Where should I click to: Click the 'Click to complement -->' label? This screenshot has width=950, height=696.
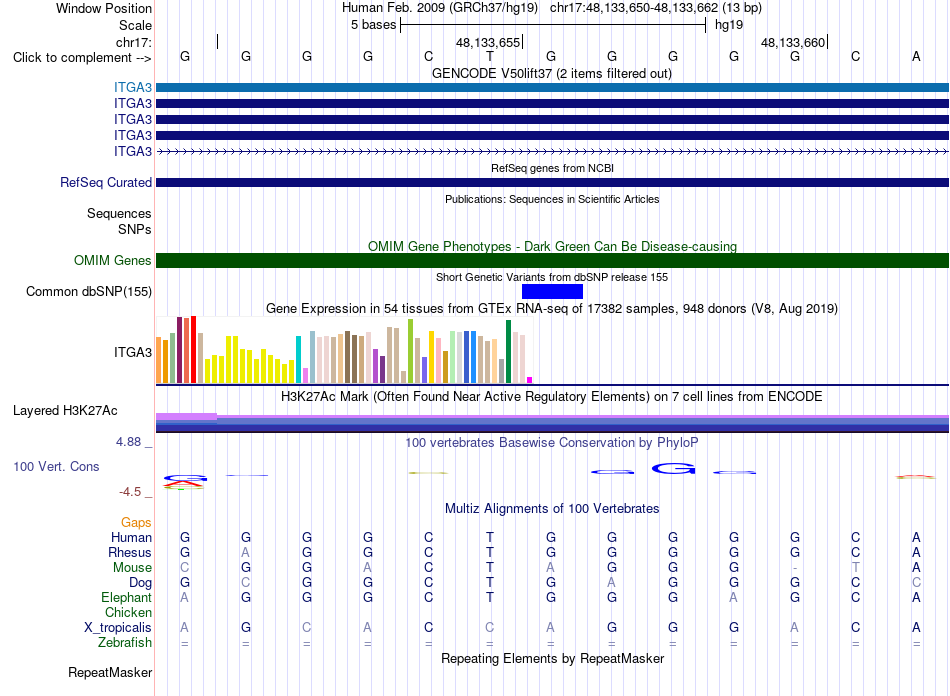[x=82, y=58]
